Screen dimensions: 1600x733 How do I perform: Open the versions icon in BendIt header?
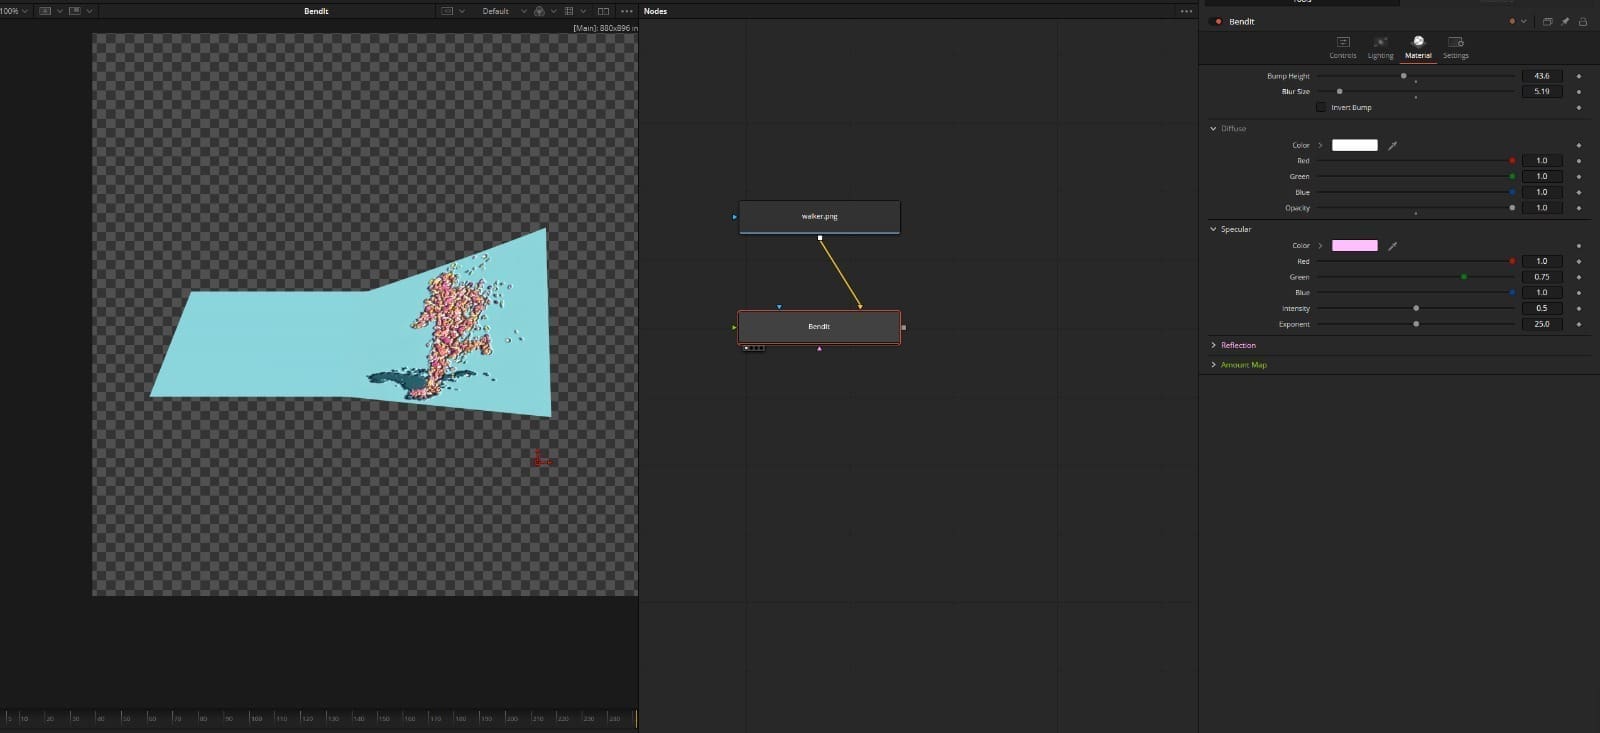point(1547,21)
